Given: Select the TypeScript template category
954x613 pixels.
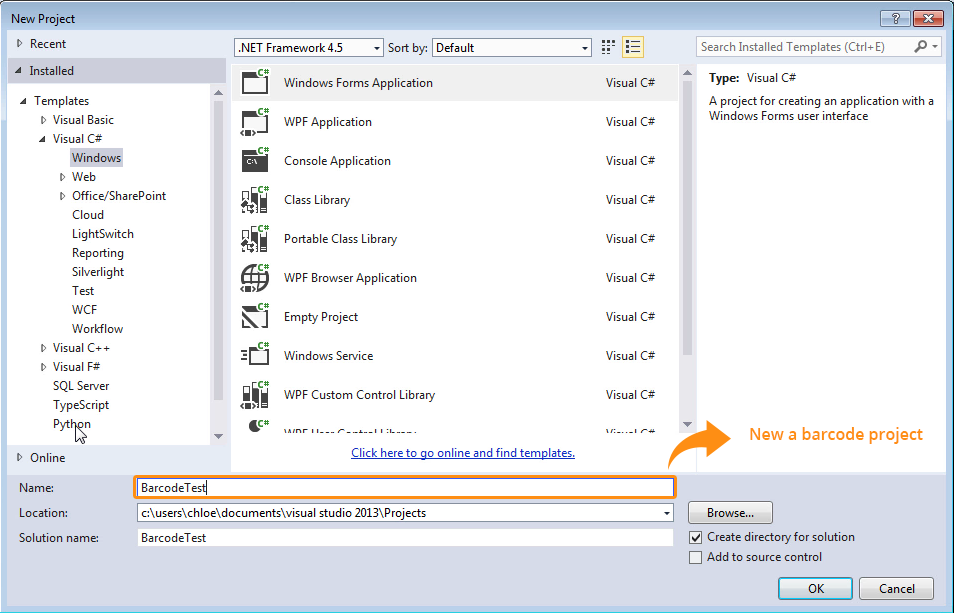Looking at the screenshot, I should (81, 405).
